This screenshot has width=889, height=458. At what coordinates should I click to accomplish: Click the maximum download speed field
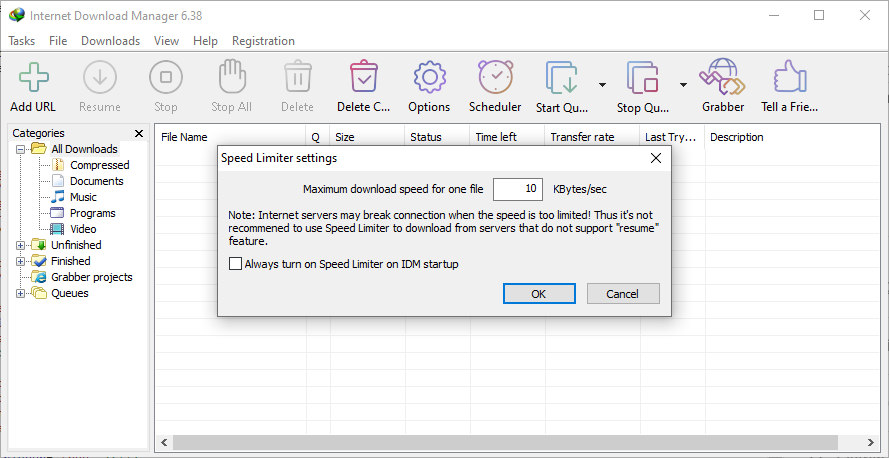tap(518, 189)
